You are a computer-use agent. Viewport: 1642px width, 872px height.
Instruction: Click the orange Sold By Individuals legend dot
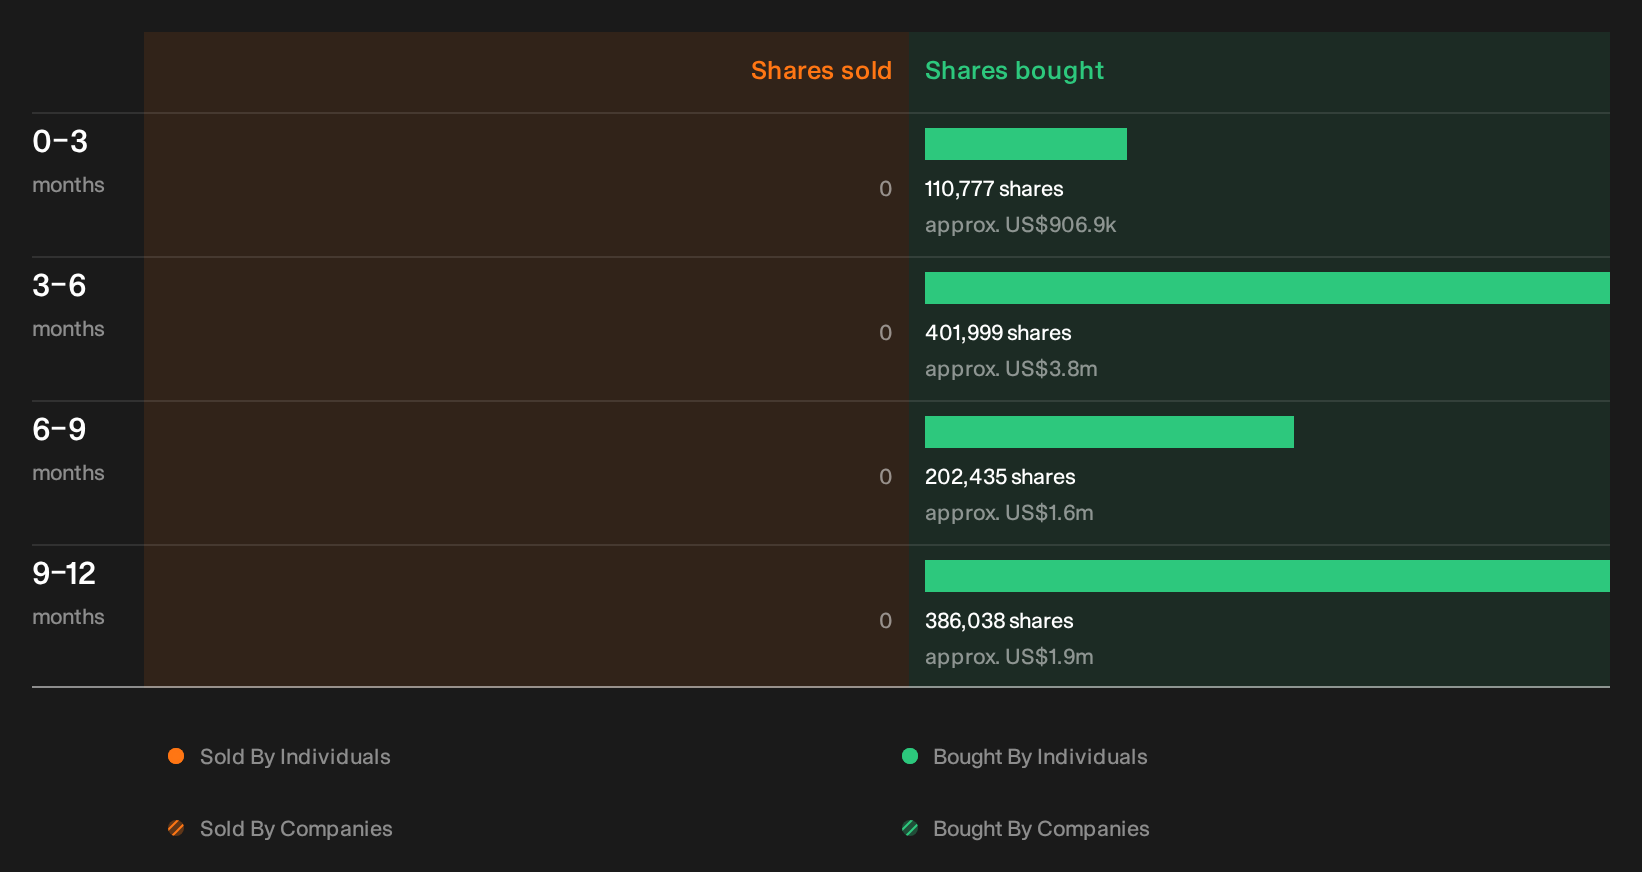[x=176, y=756]
